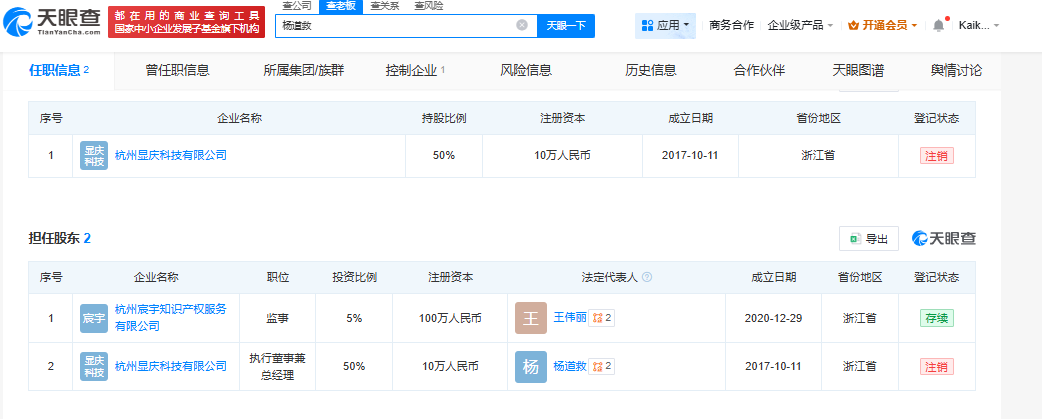This screenshot has height=419, width=1042.
Task: Click the 王 avatar of 王伟丽
Action: [x=531, y=318]
